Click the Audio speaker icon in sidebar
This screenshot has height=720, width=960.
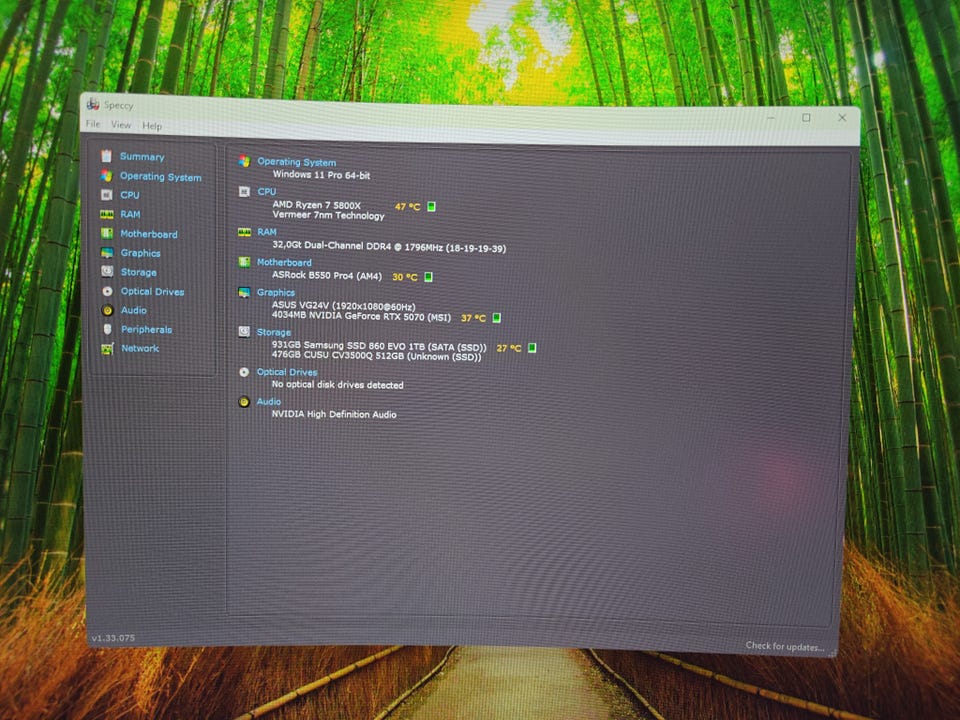point(107,310)
